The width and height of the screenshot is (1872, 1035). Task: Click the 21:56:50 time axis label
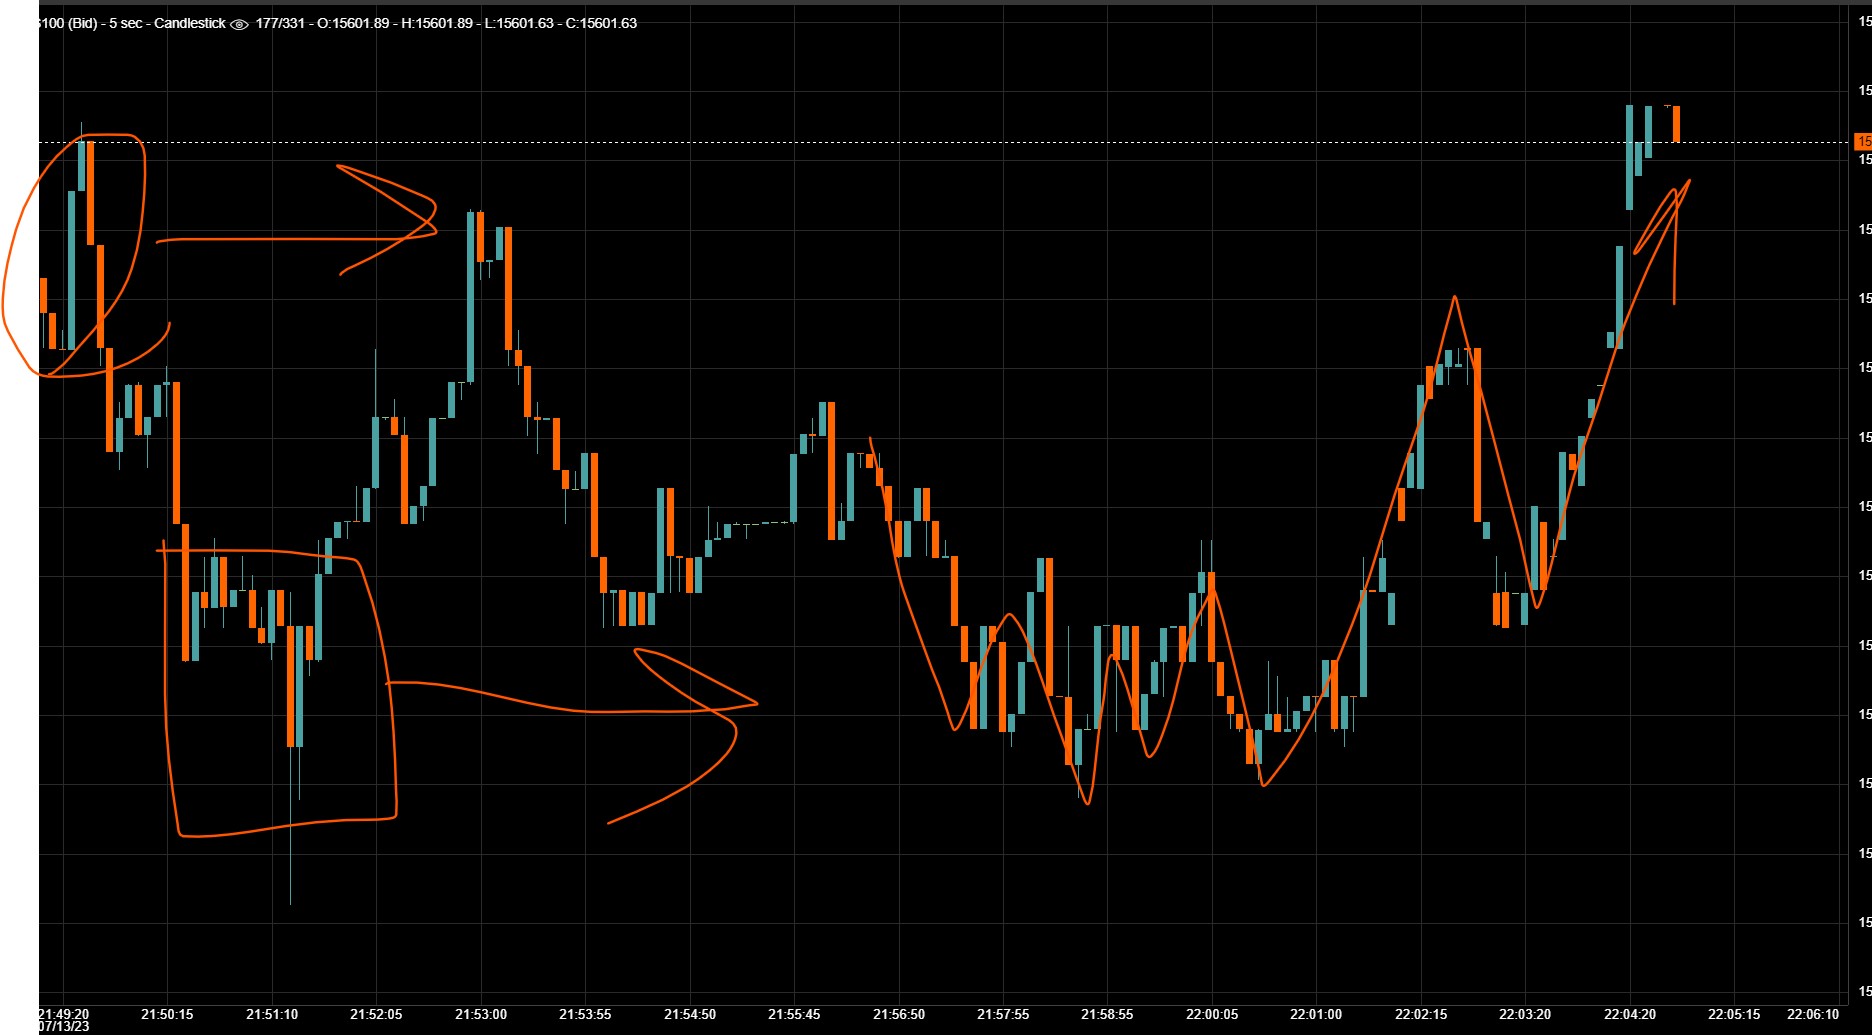899,1014
